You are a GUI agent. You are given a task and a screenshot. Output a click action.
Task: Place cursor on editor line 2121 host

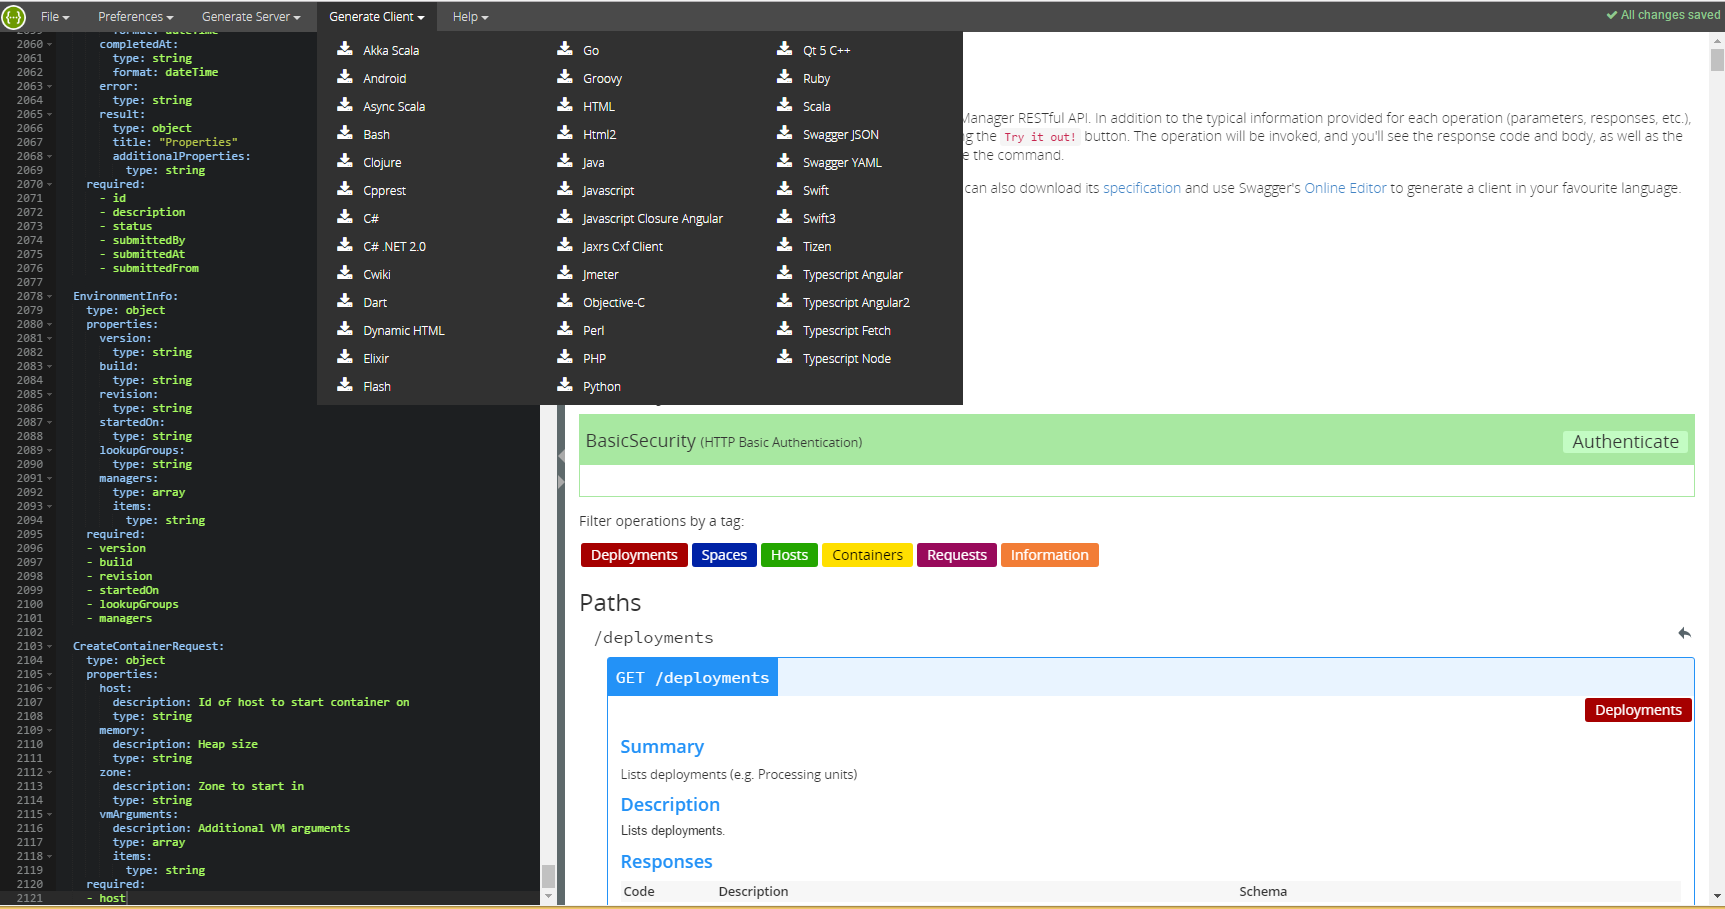coord(112,898)
